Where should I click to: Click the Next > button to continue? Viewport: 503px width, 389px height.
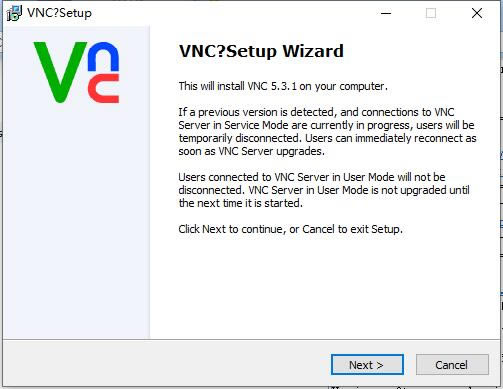(x=367, y=365)
